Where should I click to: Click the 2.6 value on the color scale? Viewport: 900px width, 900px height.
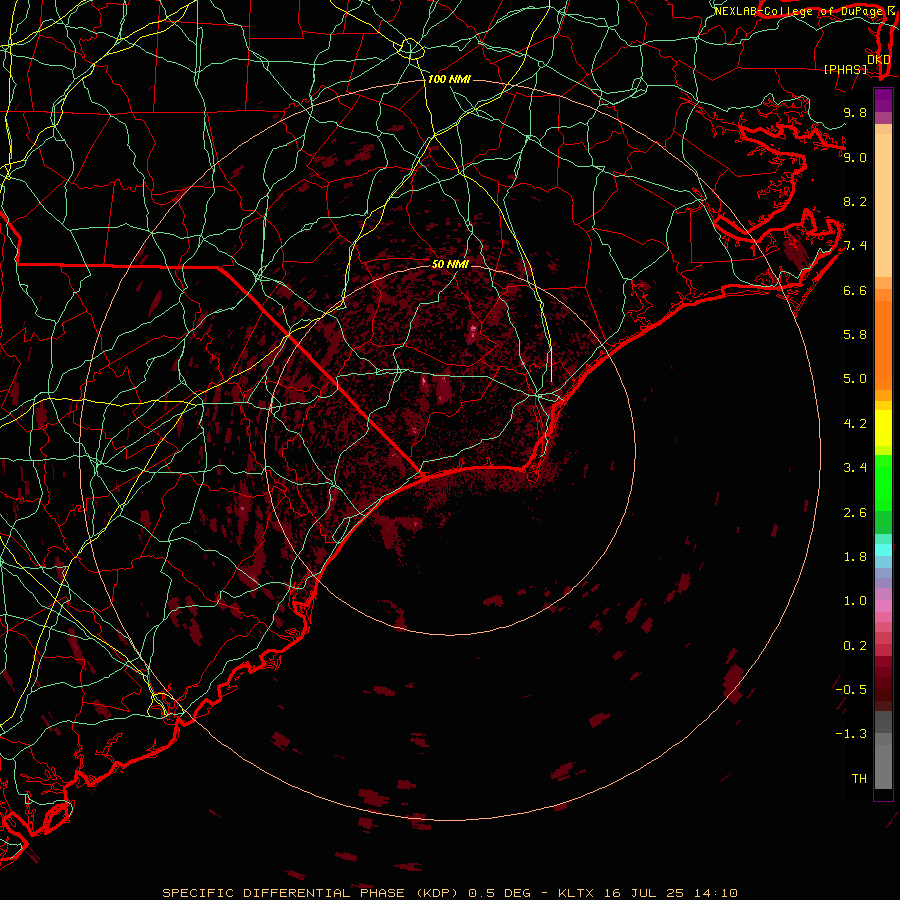(x=855, y=513)
